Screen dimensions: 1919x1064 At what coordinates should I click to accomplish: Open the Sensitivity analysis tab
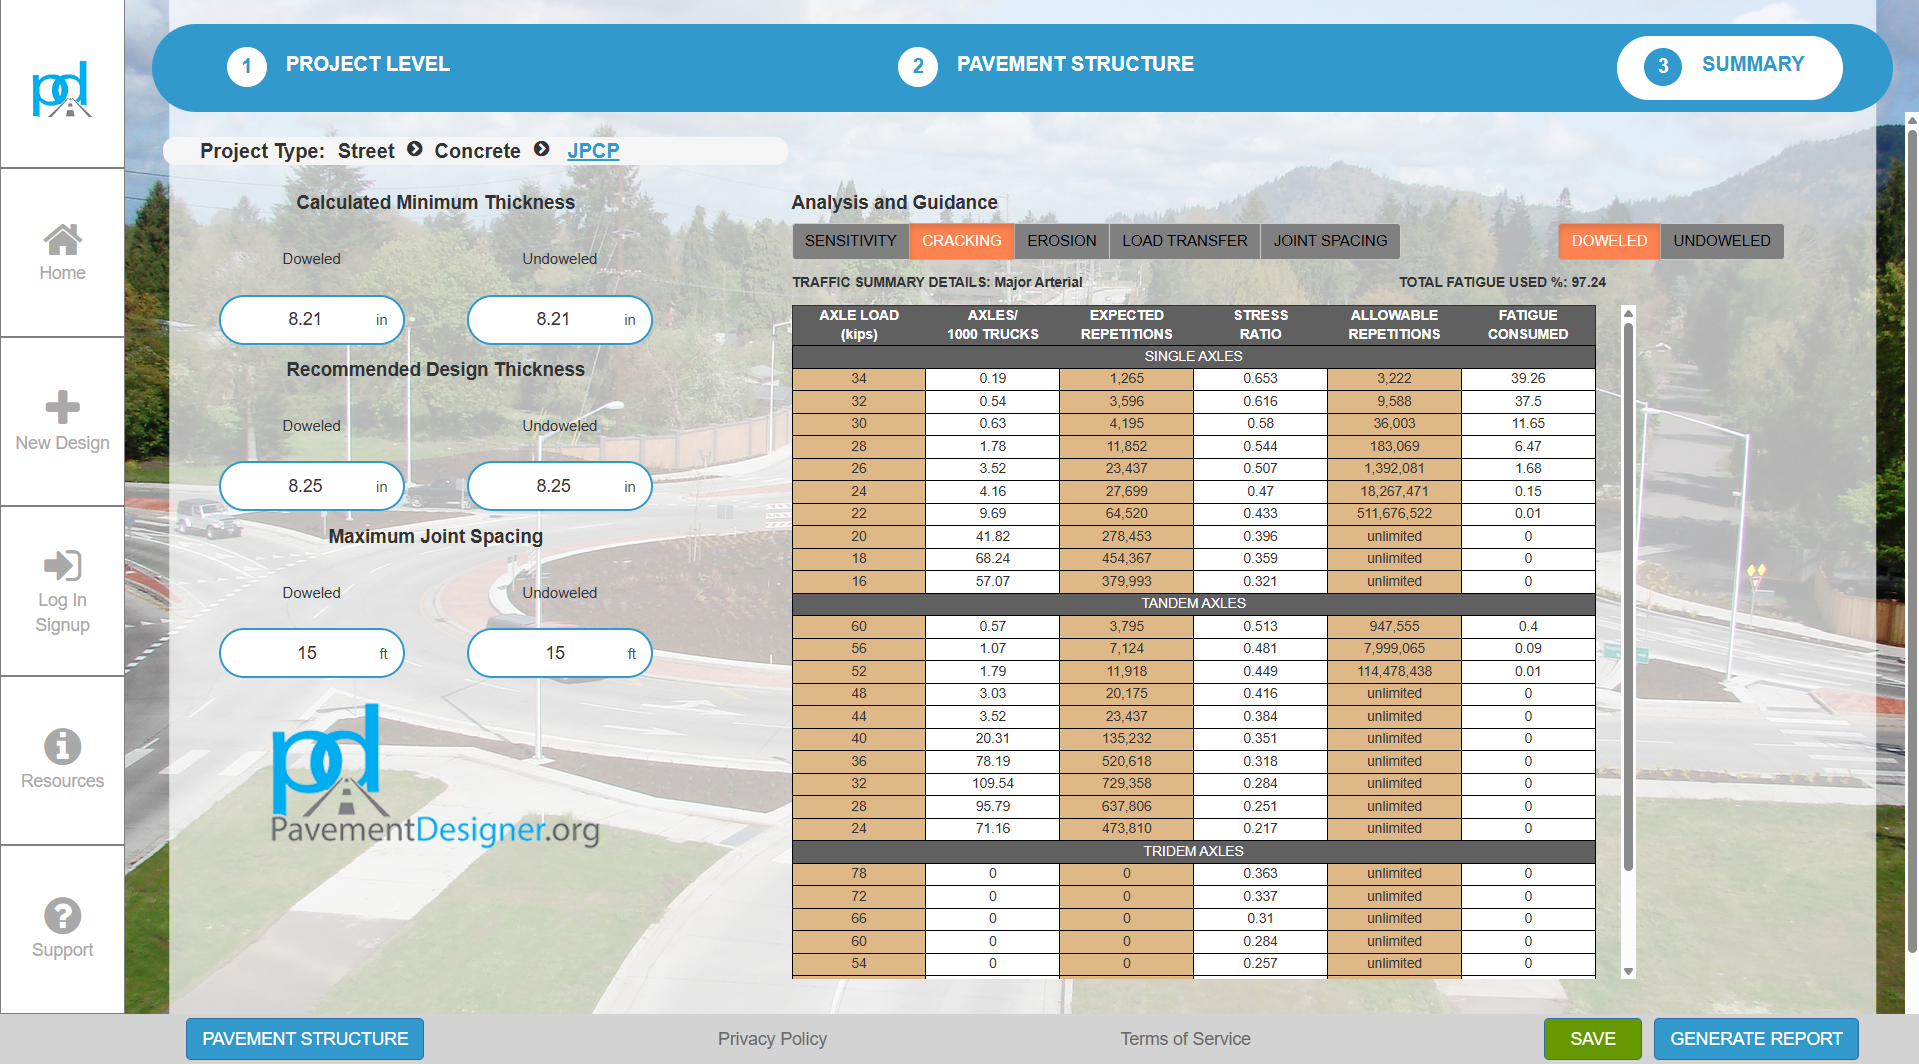(850, 241)
